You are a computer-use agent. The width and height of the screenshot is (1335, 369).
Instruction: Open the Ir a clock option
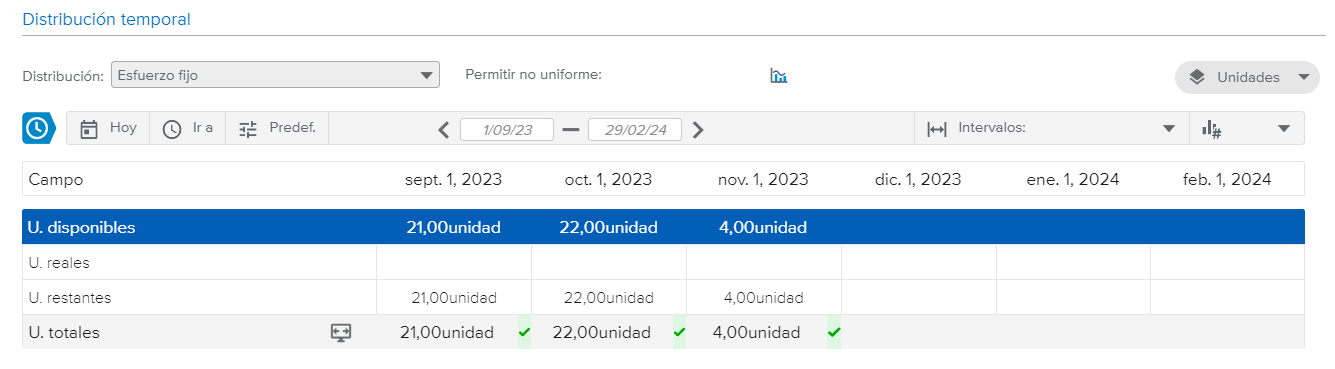(188, 128)
